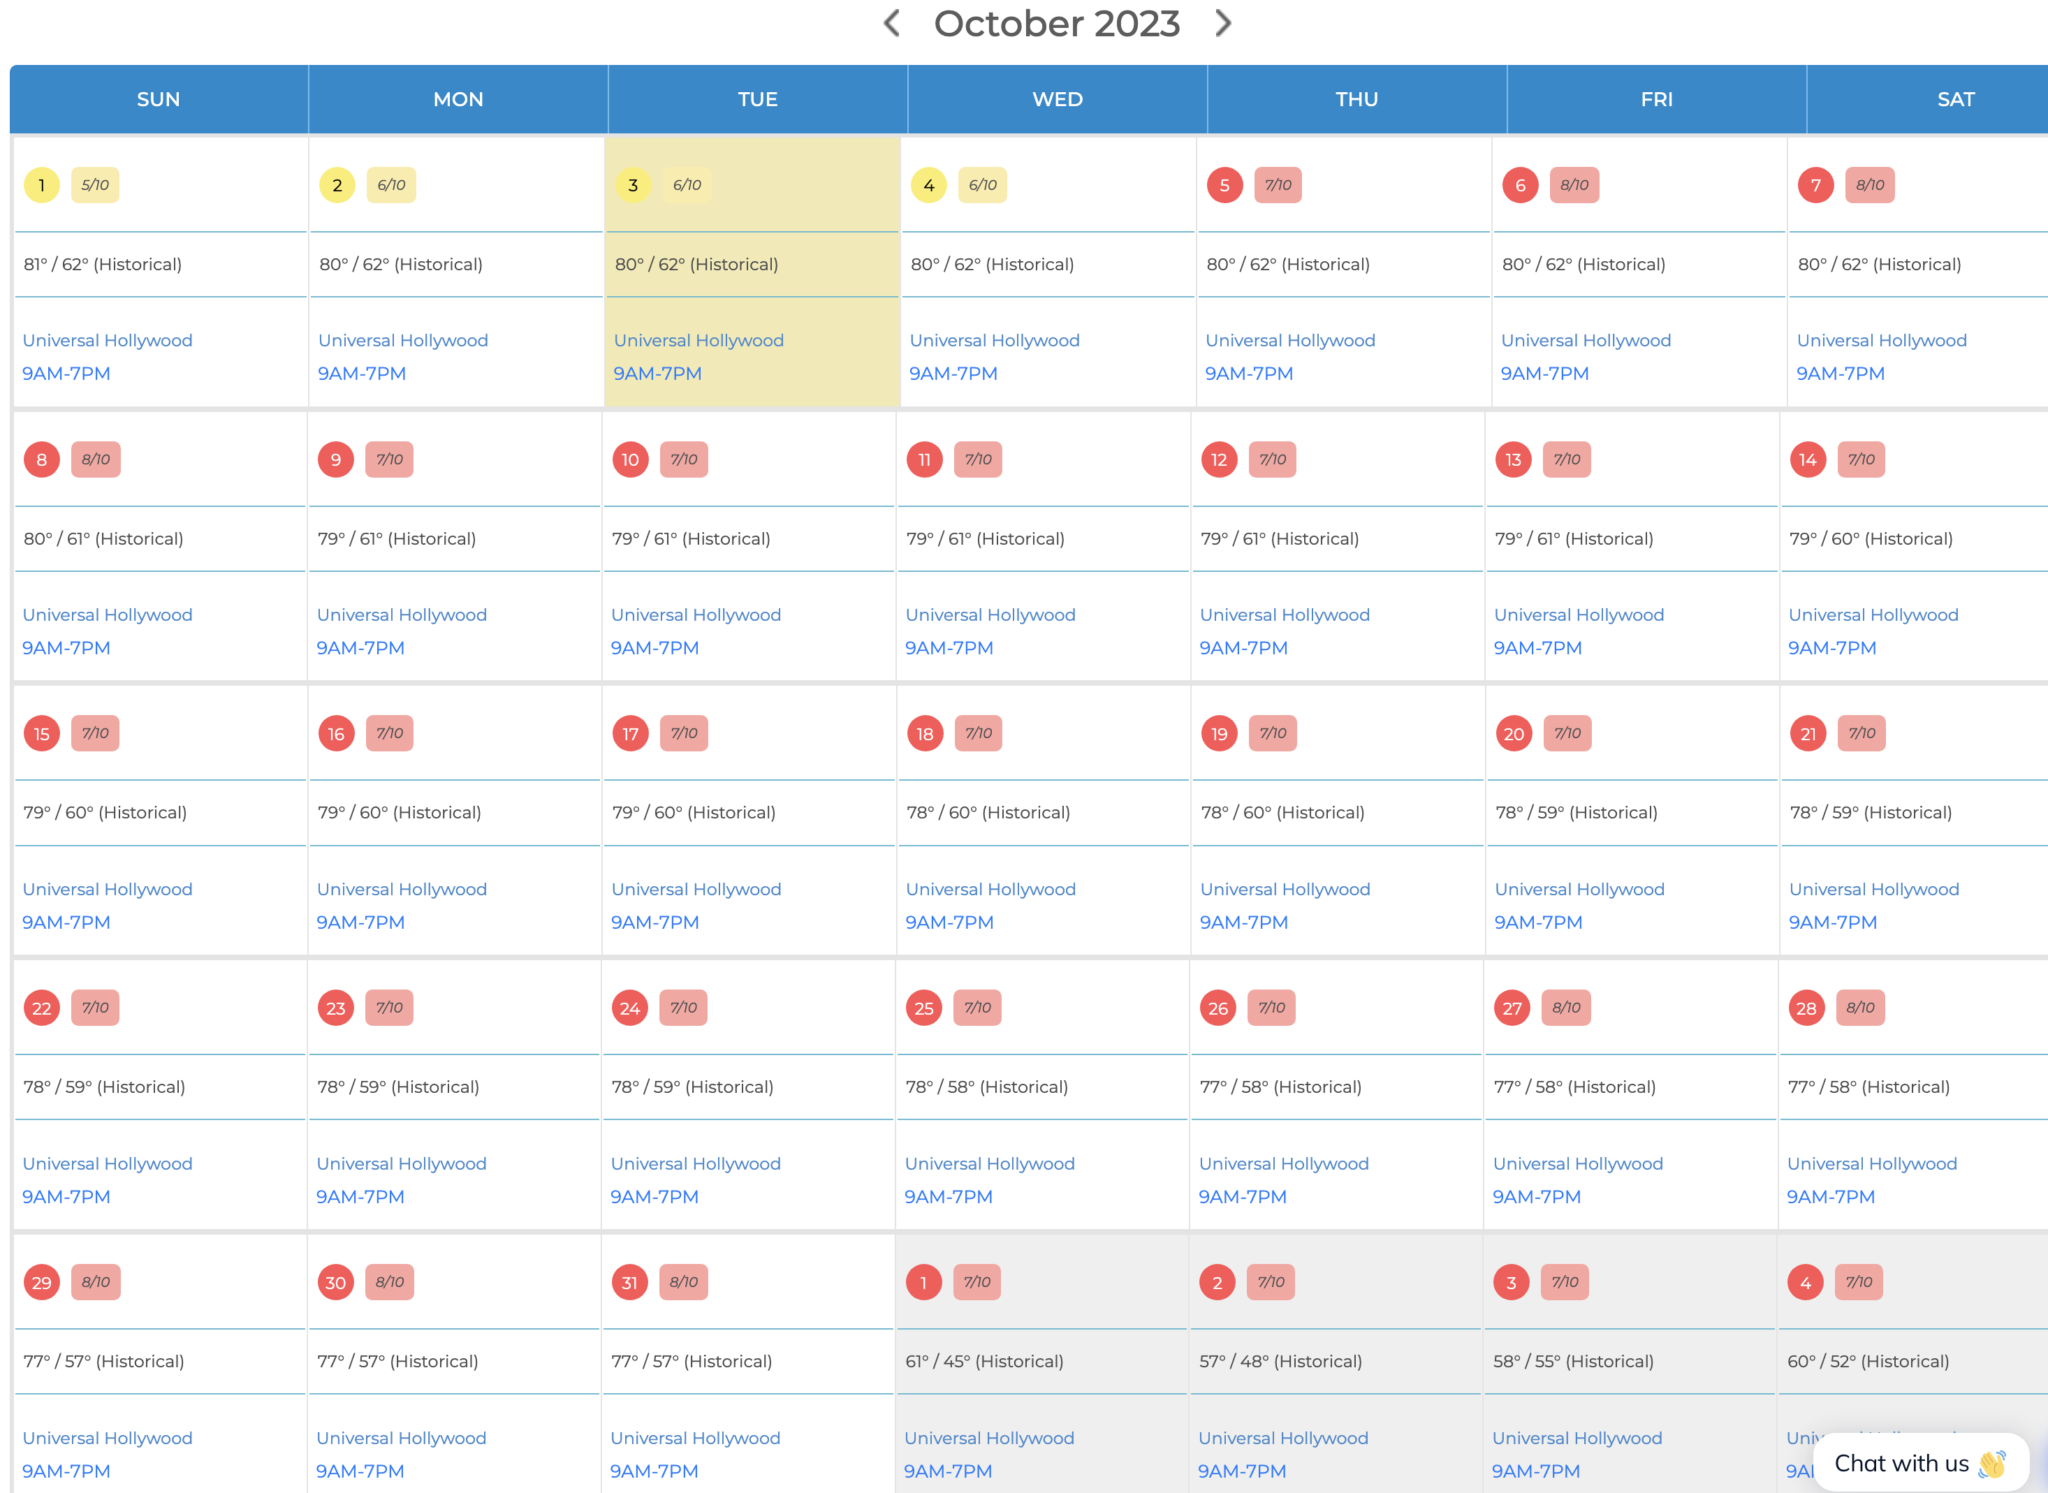Select November 1 greyed date circle
Viewport: 2048px width, 1493px height.
[x=923, y=1283]
